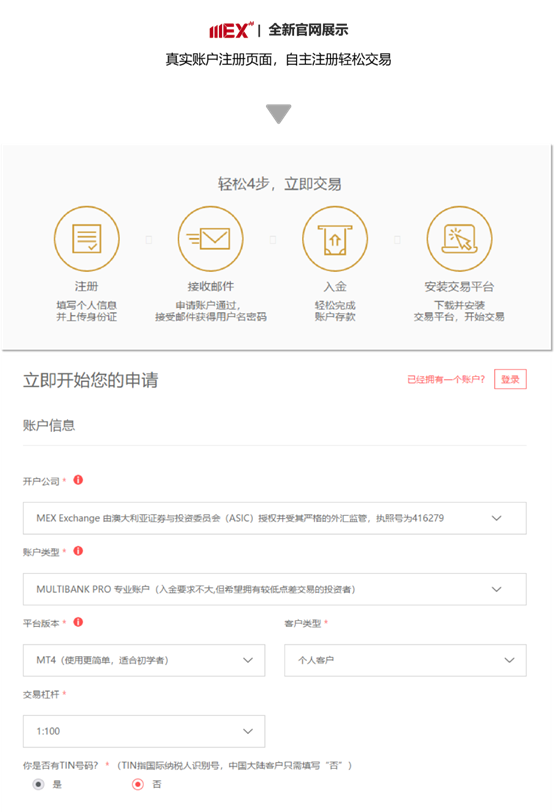Viewport: 555px width, 812px height.
Task: Click the 入金 step label
Action: pyautogui.click(x=335, y=286)
